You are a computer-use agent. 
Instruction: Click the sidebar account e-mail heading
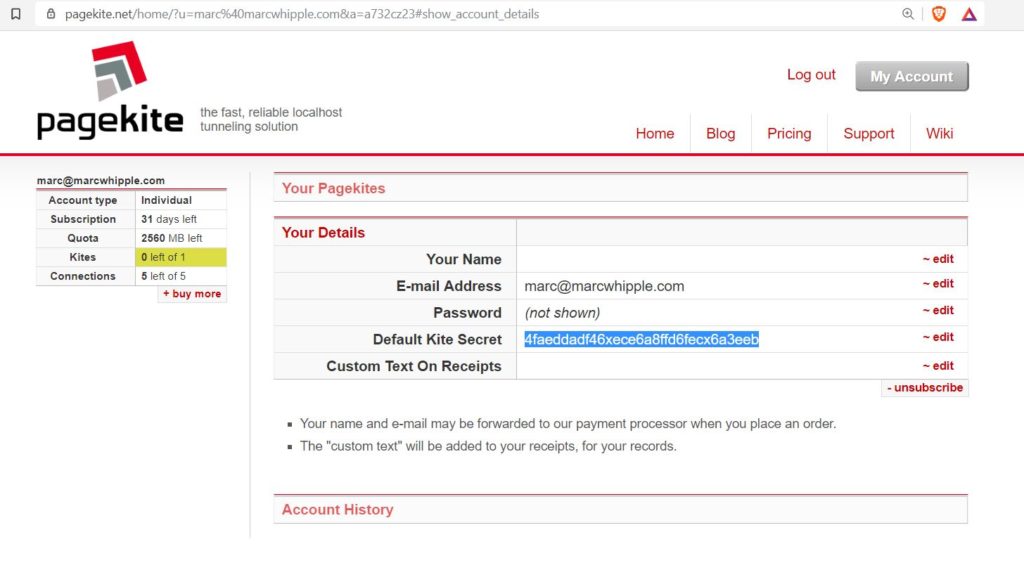click(101, 180)
